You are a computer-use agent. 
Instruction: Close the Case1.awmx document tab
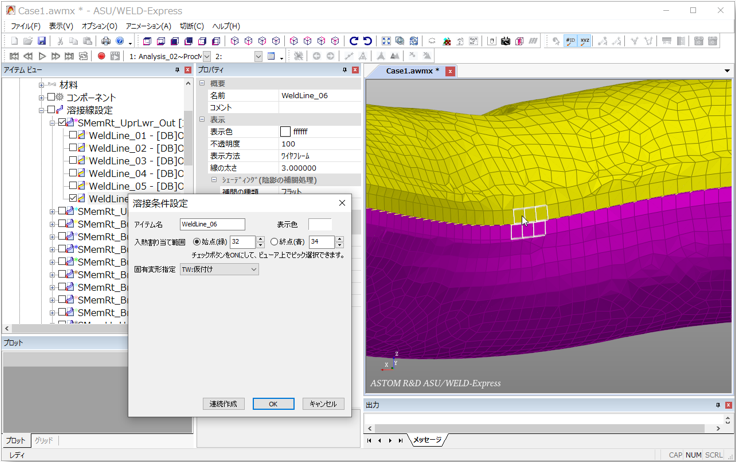pos(450,71)
